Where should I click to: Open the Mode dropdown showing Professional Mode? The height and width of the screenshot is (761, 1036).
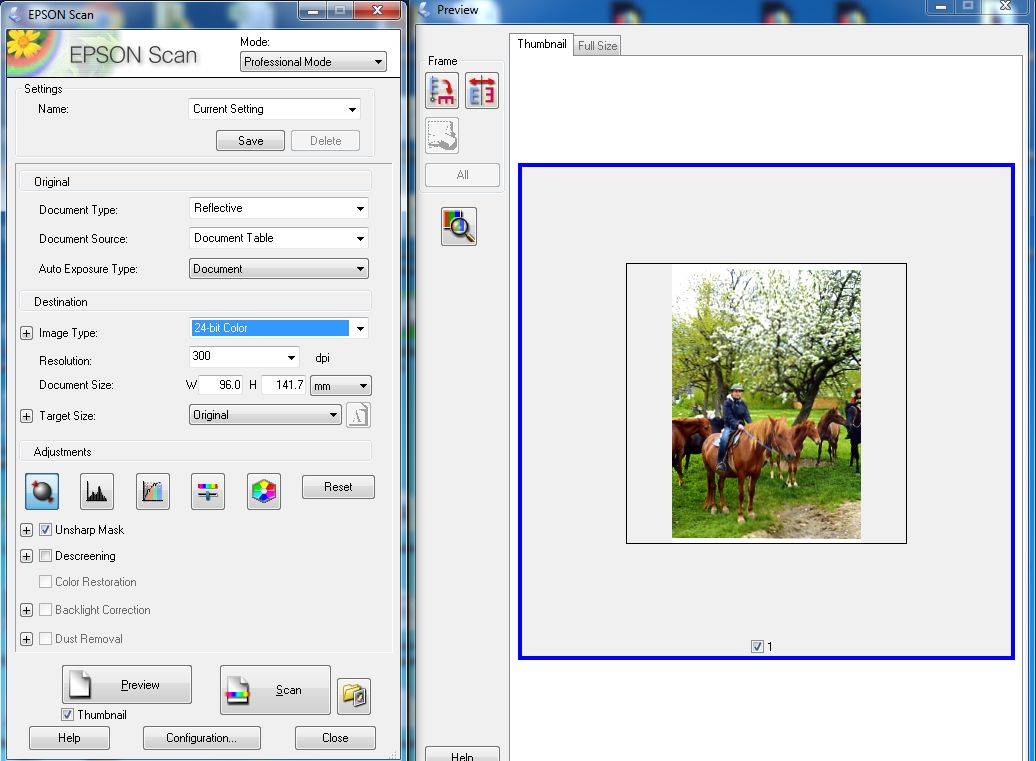click(313, 62)
